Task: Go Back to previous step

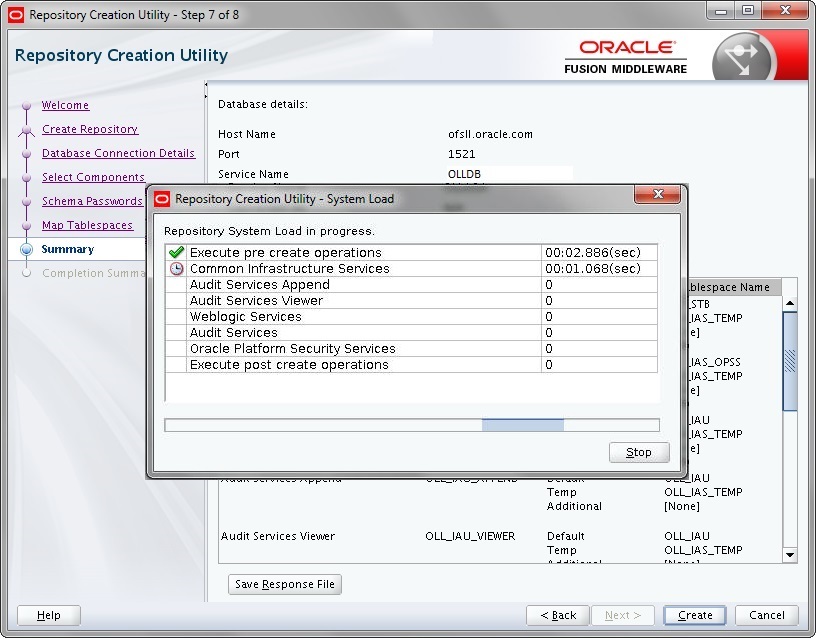Action: pyautogui.click(x=558, y=616)
